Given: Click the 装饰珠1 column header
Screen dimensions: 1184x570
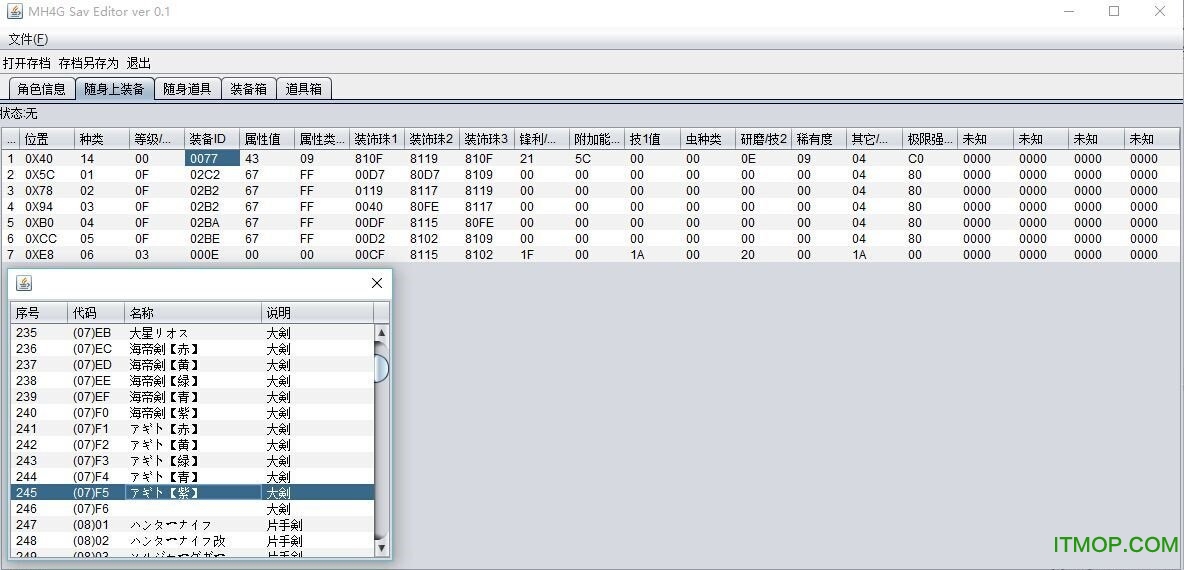Looking at the screenshot, I should (x=376, y=139).
